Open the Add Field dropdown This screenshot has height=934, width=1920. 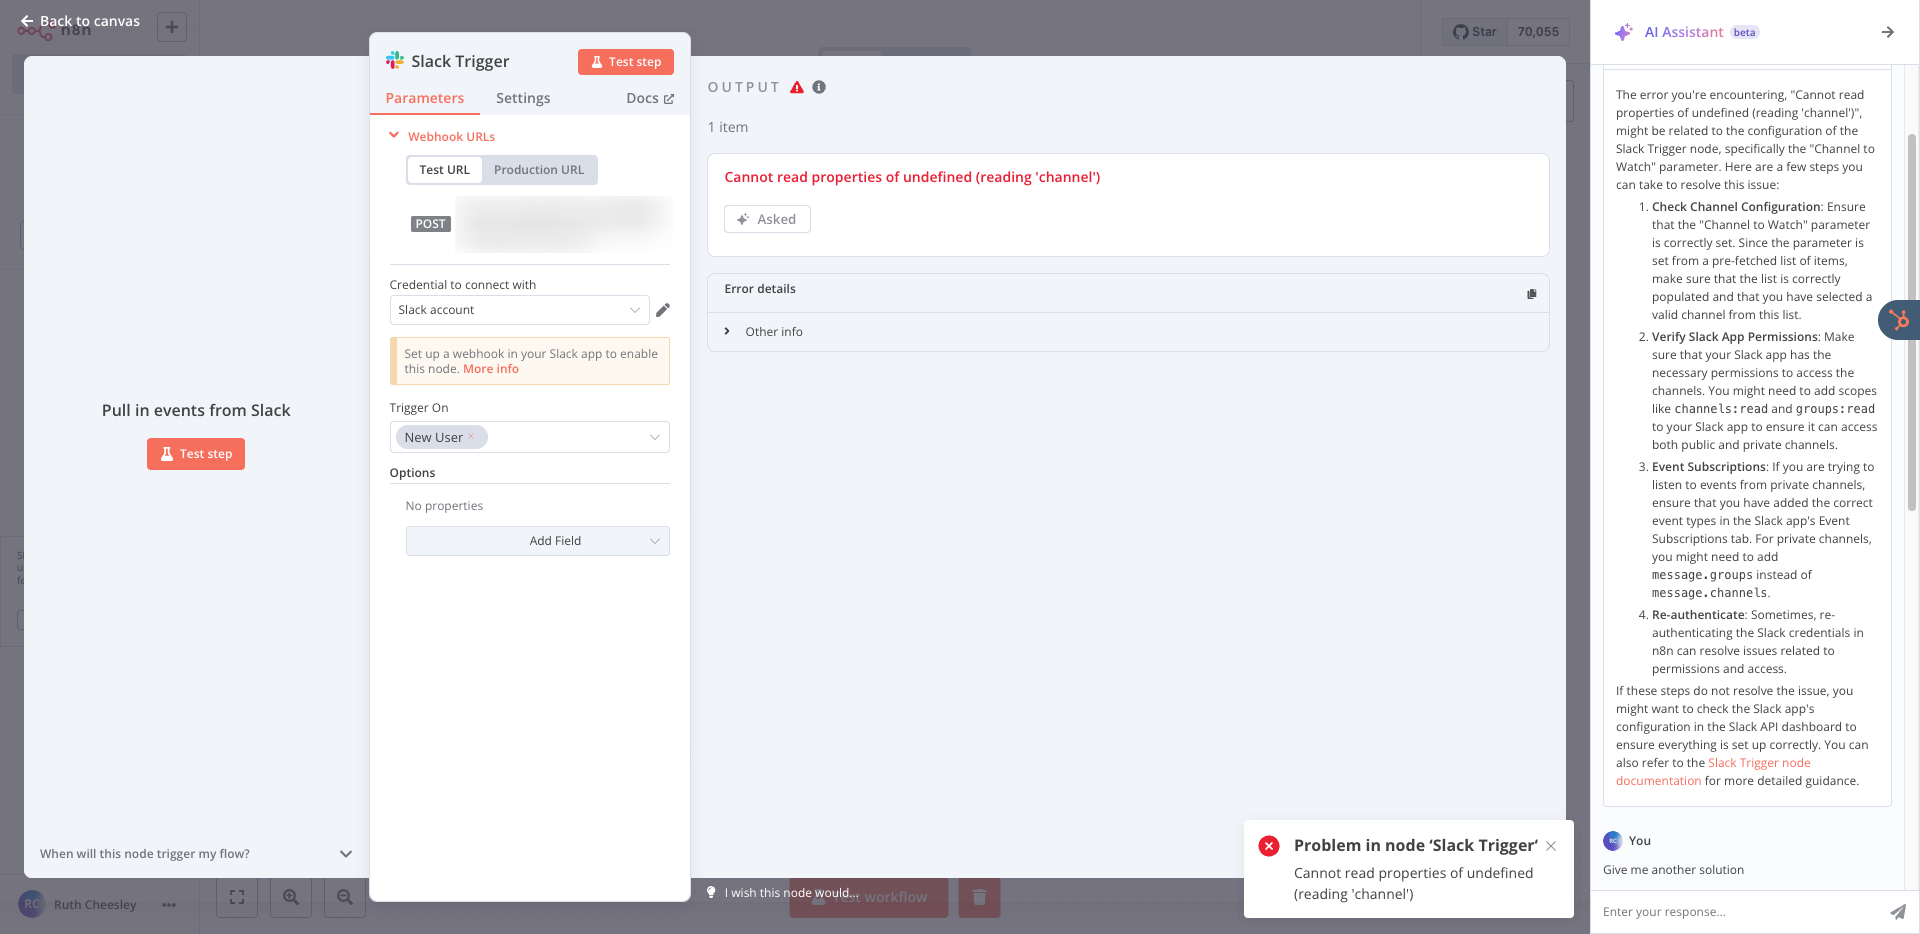pyautogui.click(x=538, y=541)
